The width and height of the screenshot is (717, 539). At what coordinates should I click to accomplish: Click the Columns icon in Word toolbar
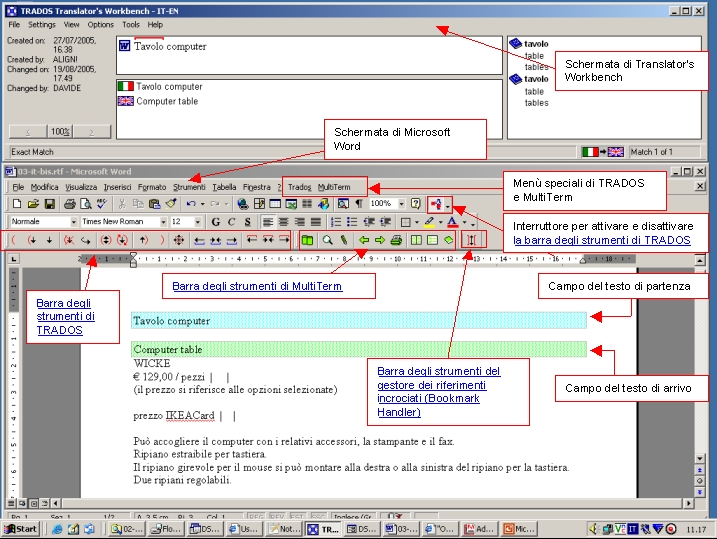coord(307,204)
